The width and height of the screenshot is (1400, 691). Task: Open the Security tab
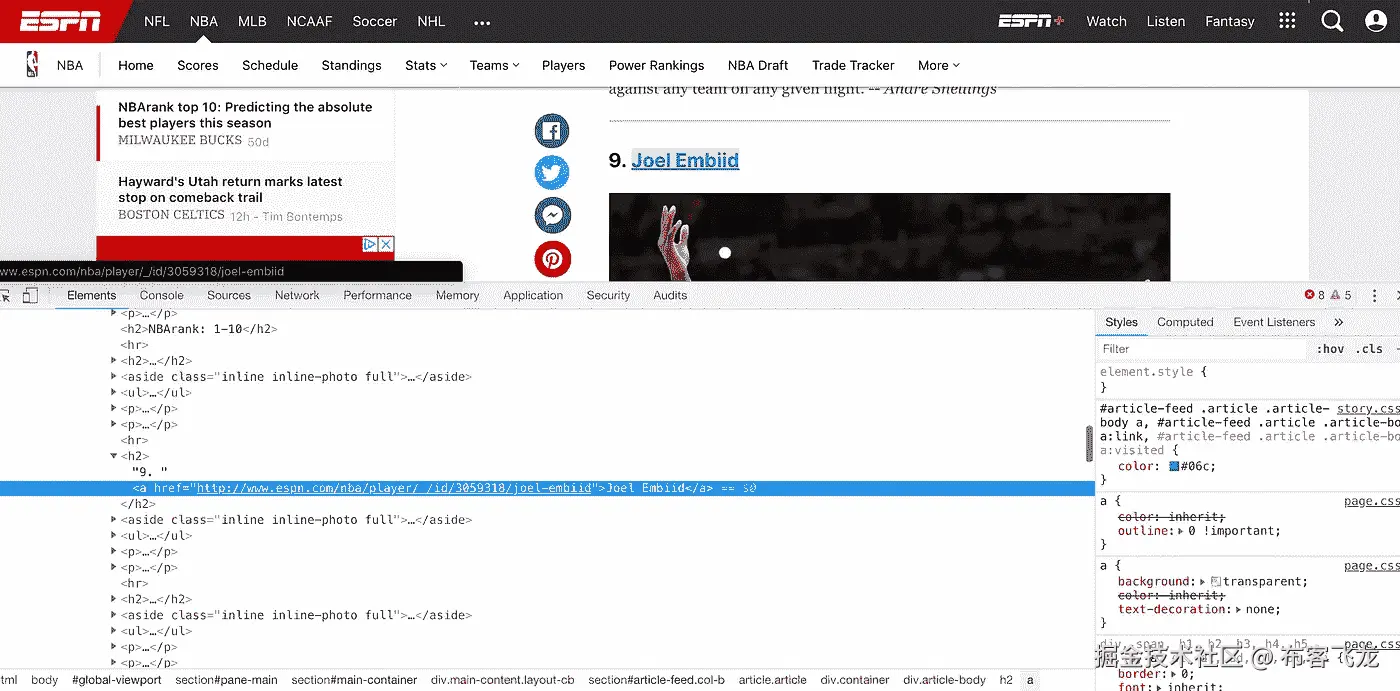pyautogui.click(x=608, y=295)
